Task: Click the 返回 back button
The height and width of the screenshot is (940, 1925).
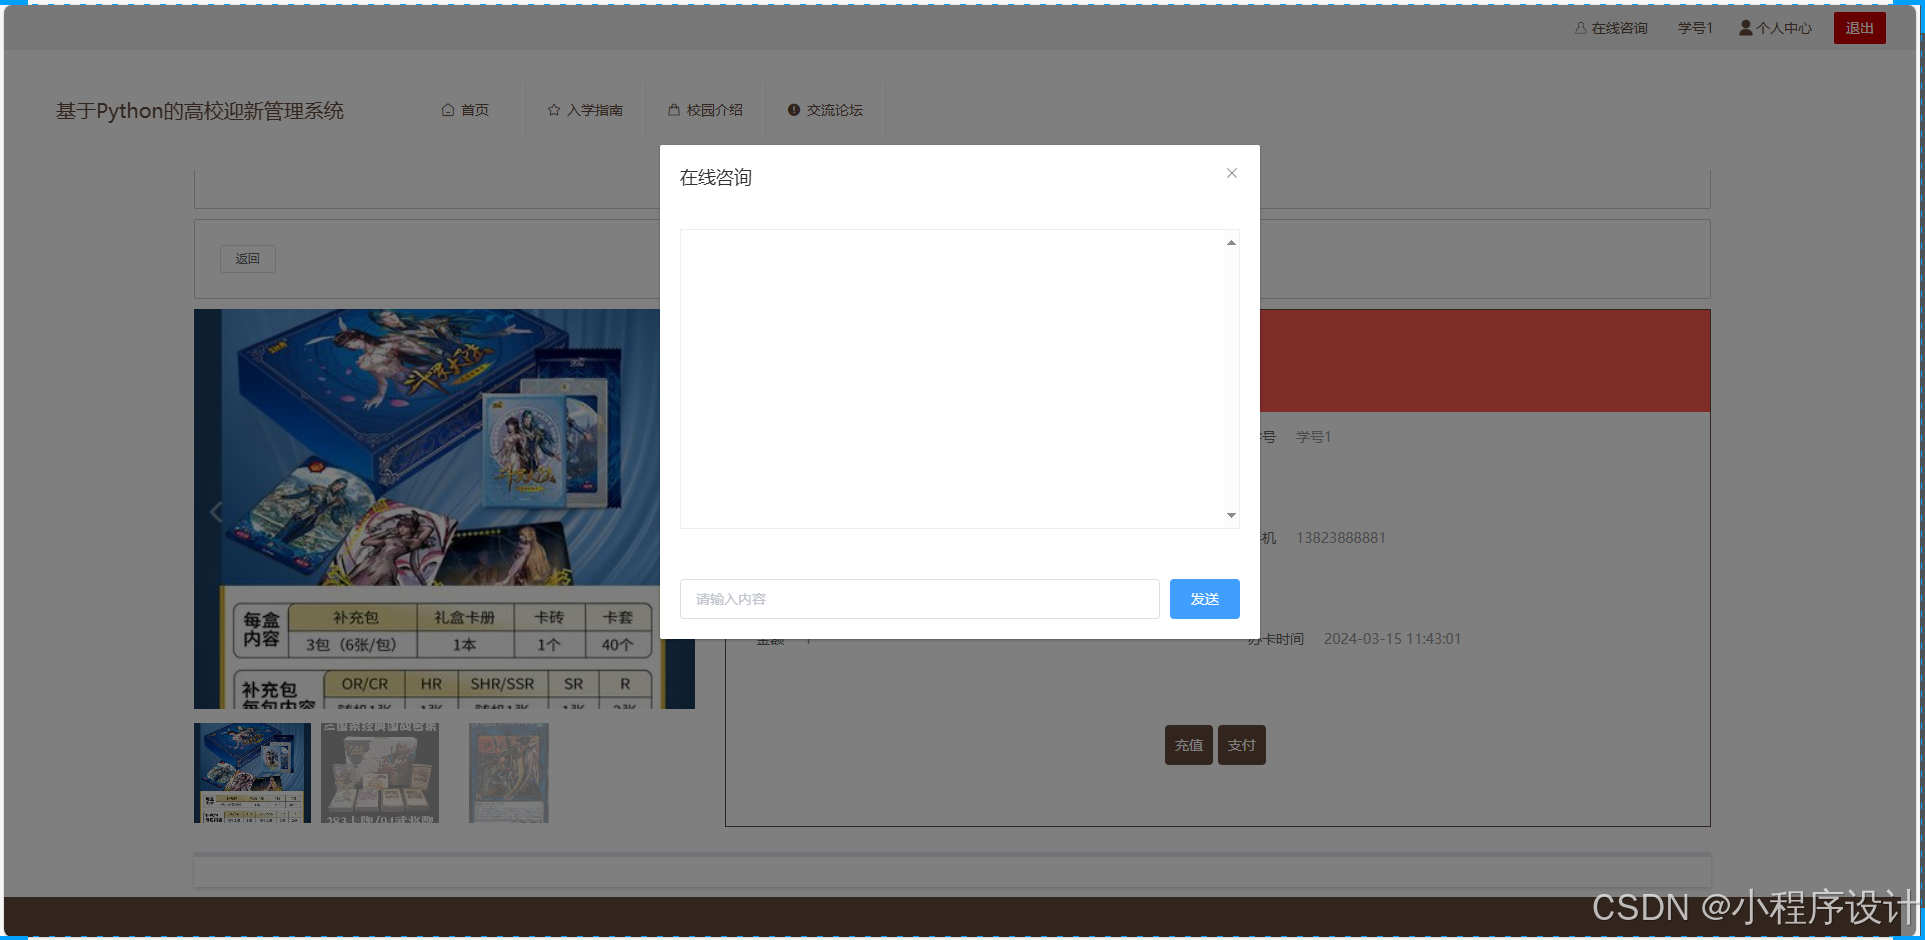Action: point(247,259)
